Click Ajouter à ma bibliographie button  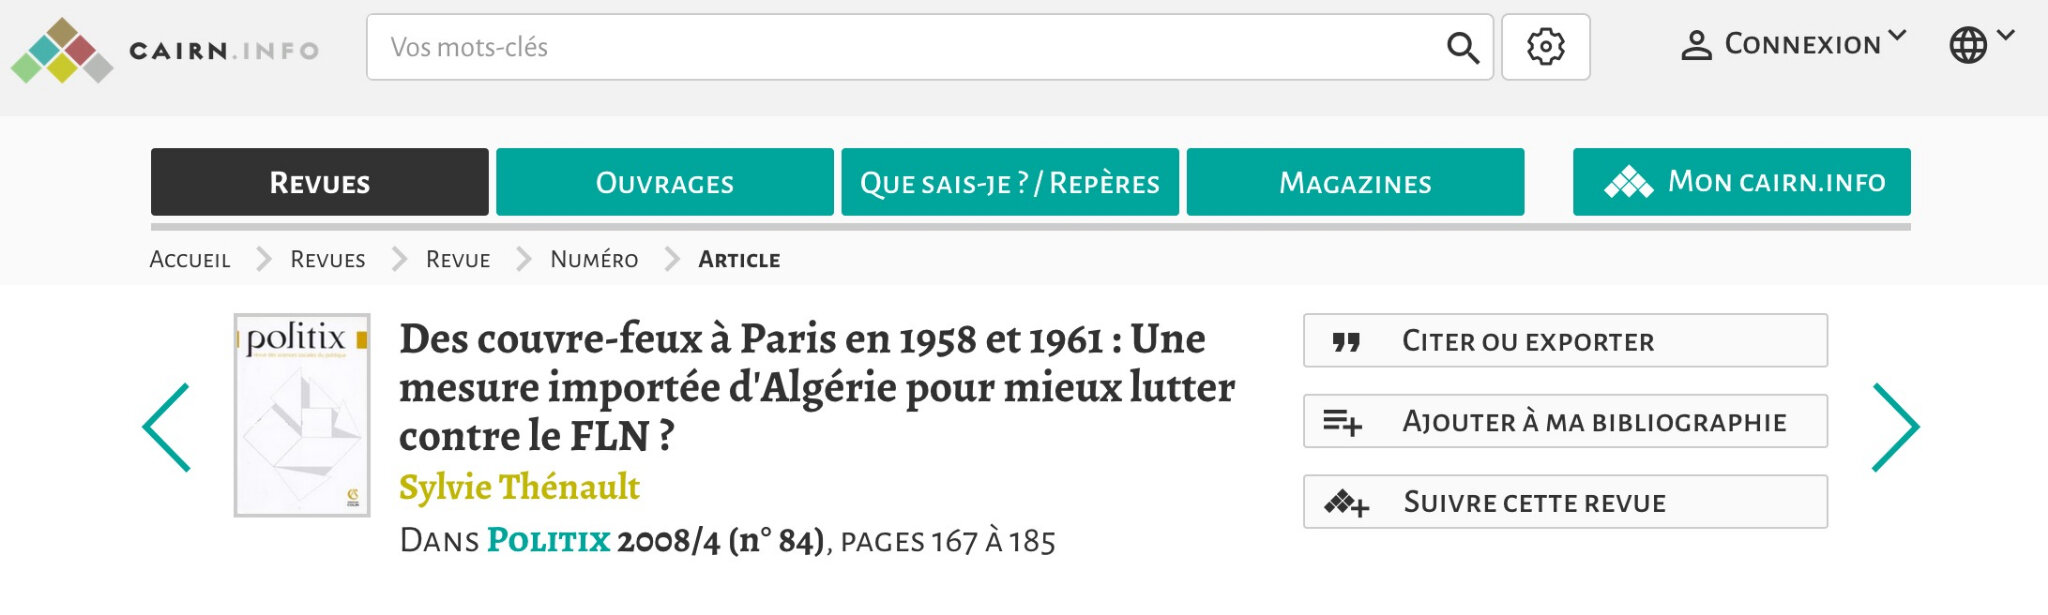[x=1565, y=422]
